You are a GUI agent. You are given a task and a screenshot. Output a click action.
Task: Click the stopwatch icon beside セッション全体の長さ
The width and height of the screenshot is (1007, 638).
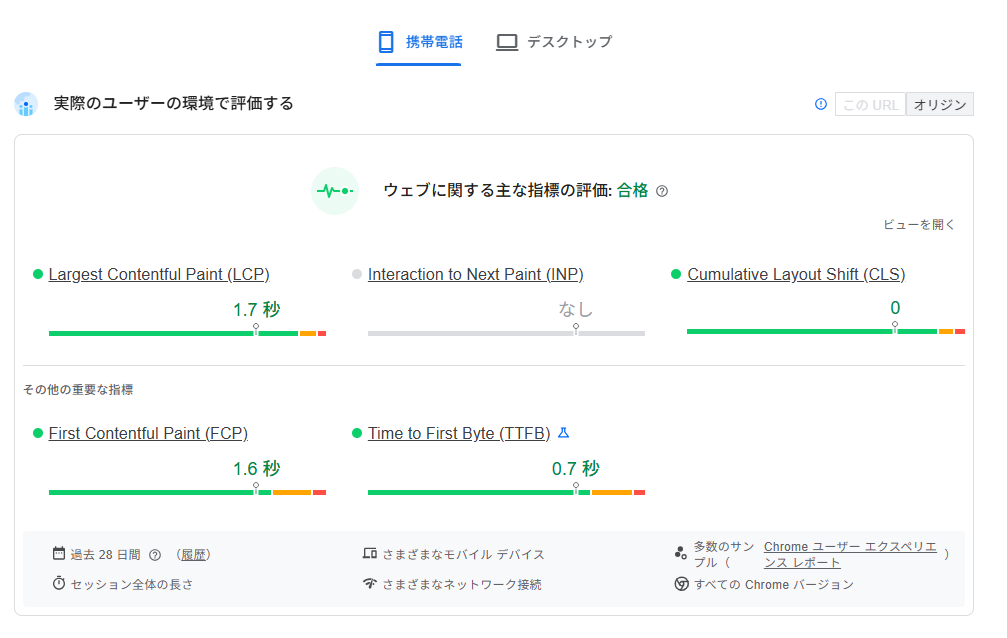[59, 583]
